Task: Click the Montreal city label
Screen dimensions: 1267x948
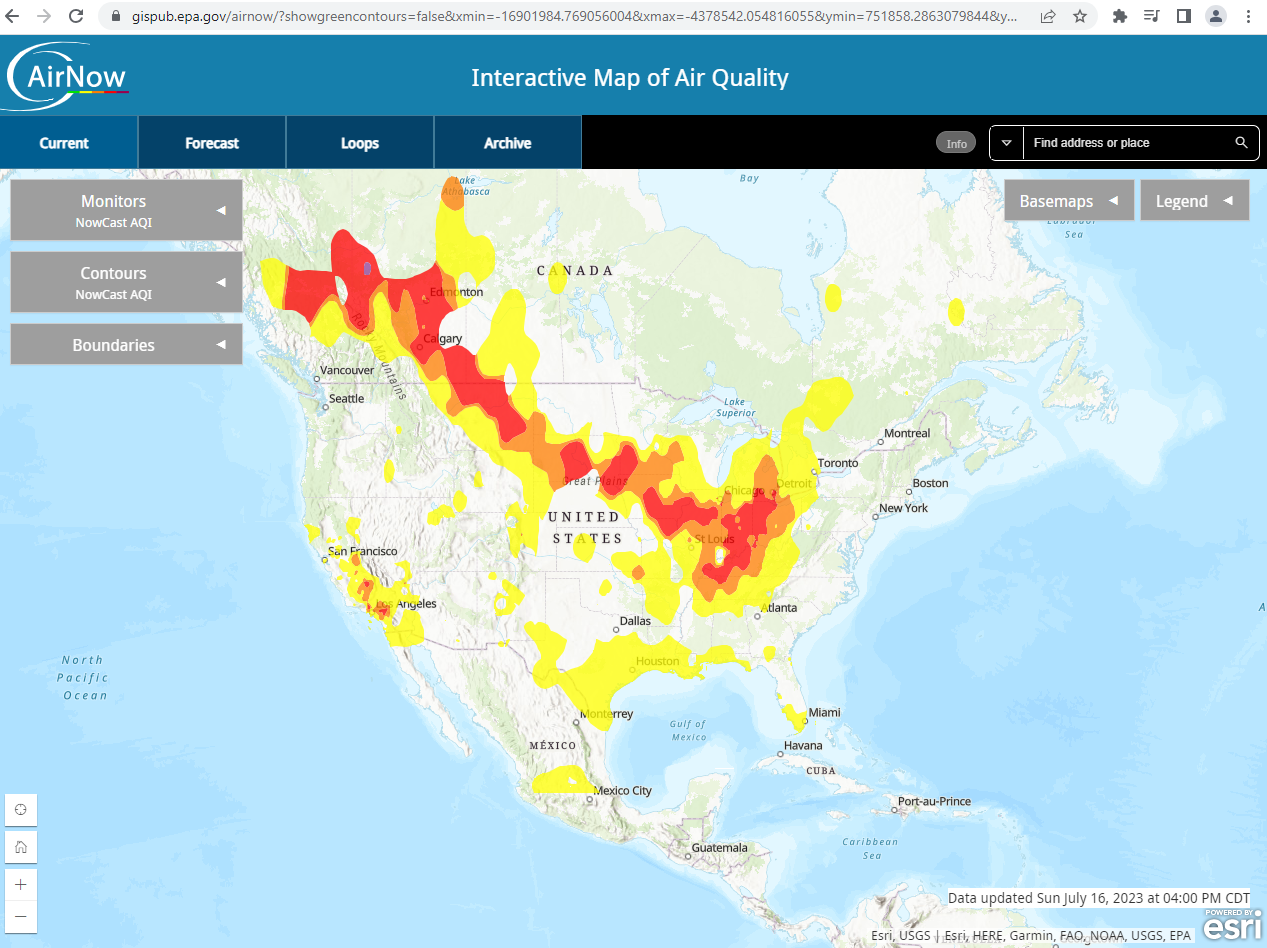Action: point(908,434)
